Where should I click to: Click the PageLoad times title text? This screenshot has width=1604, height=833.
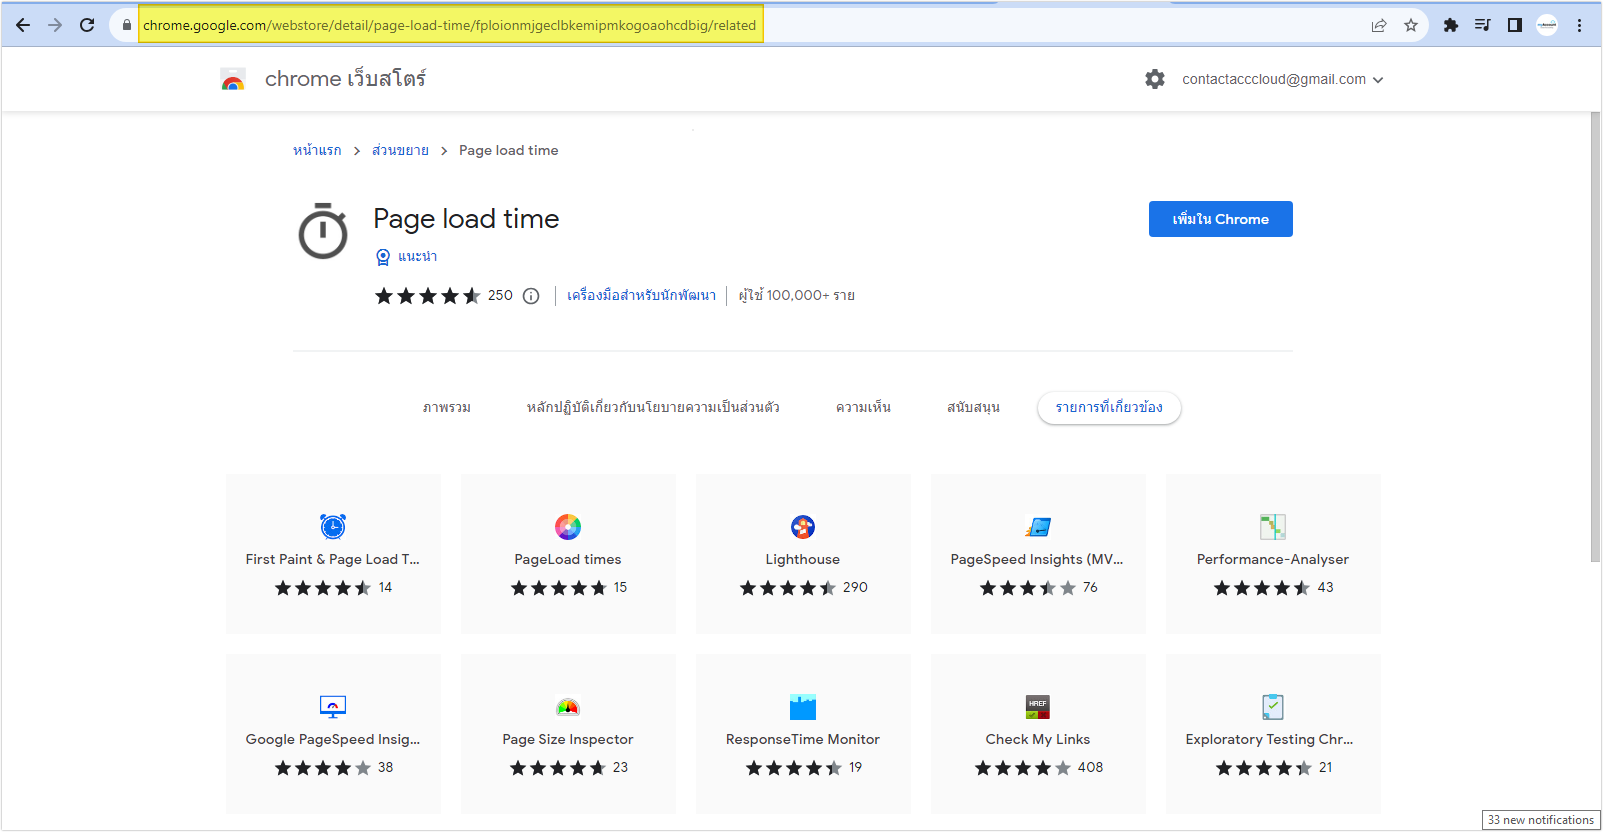[x=568, y=560]
